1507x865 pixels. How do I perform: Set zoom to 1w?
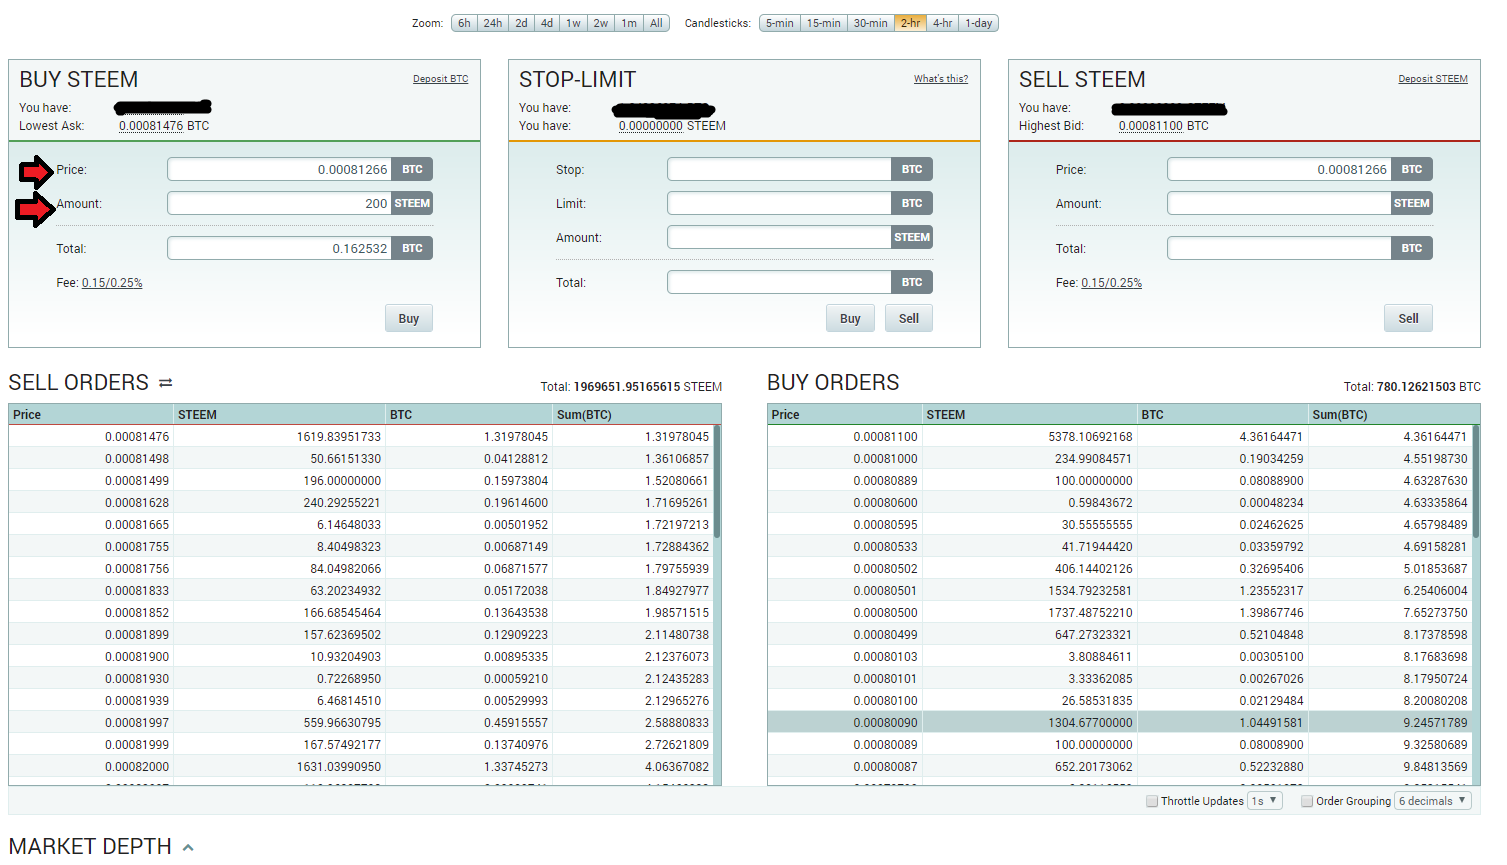click(x=573, y=23)
